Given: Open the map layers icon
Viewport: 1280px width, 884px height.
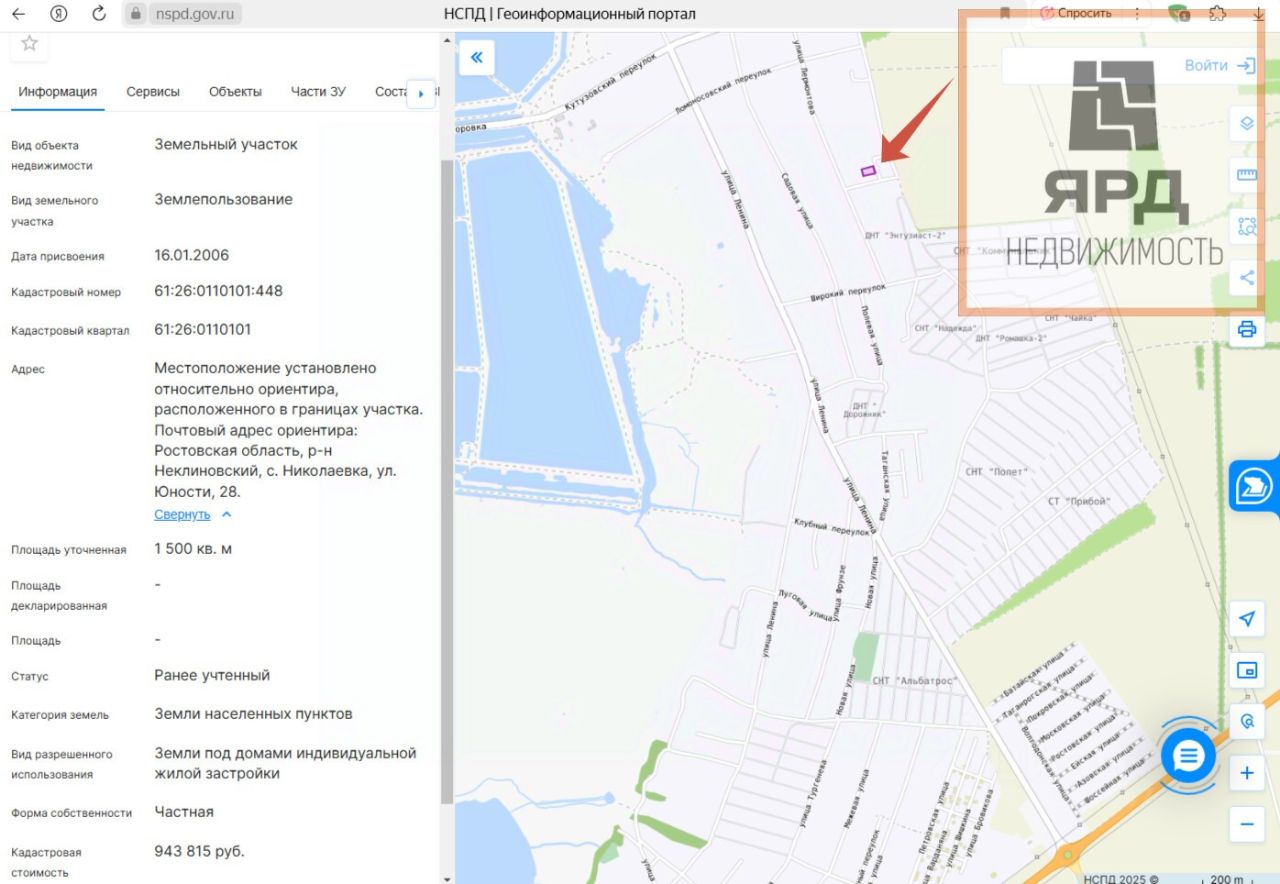Looking at the screenshot, I should tap(1246, 123).
